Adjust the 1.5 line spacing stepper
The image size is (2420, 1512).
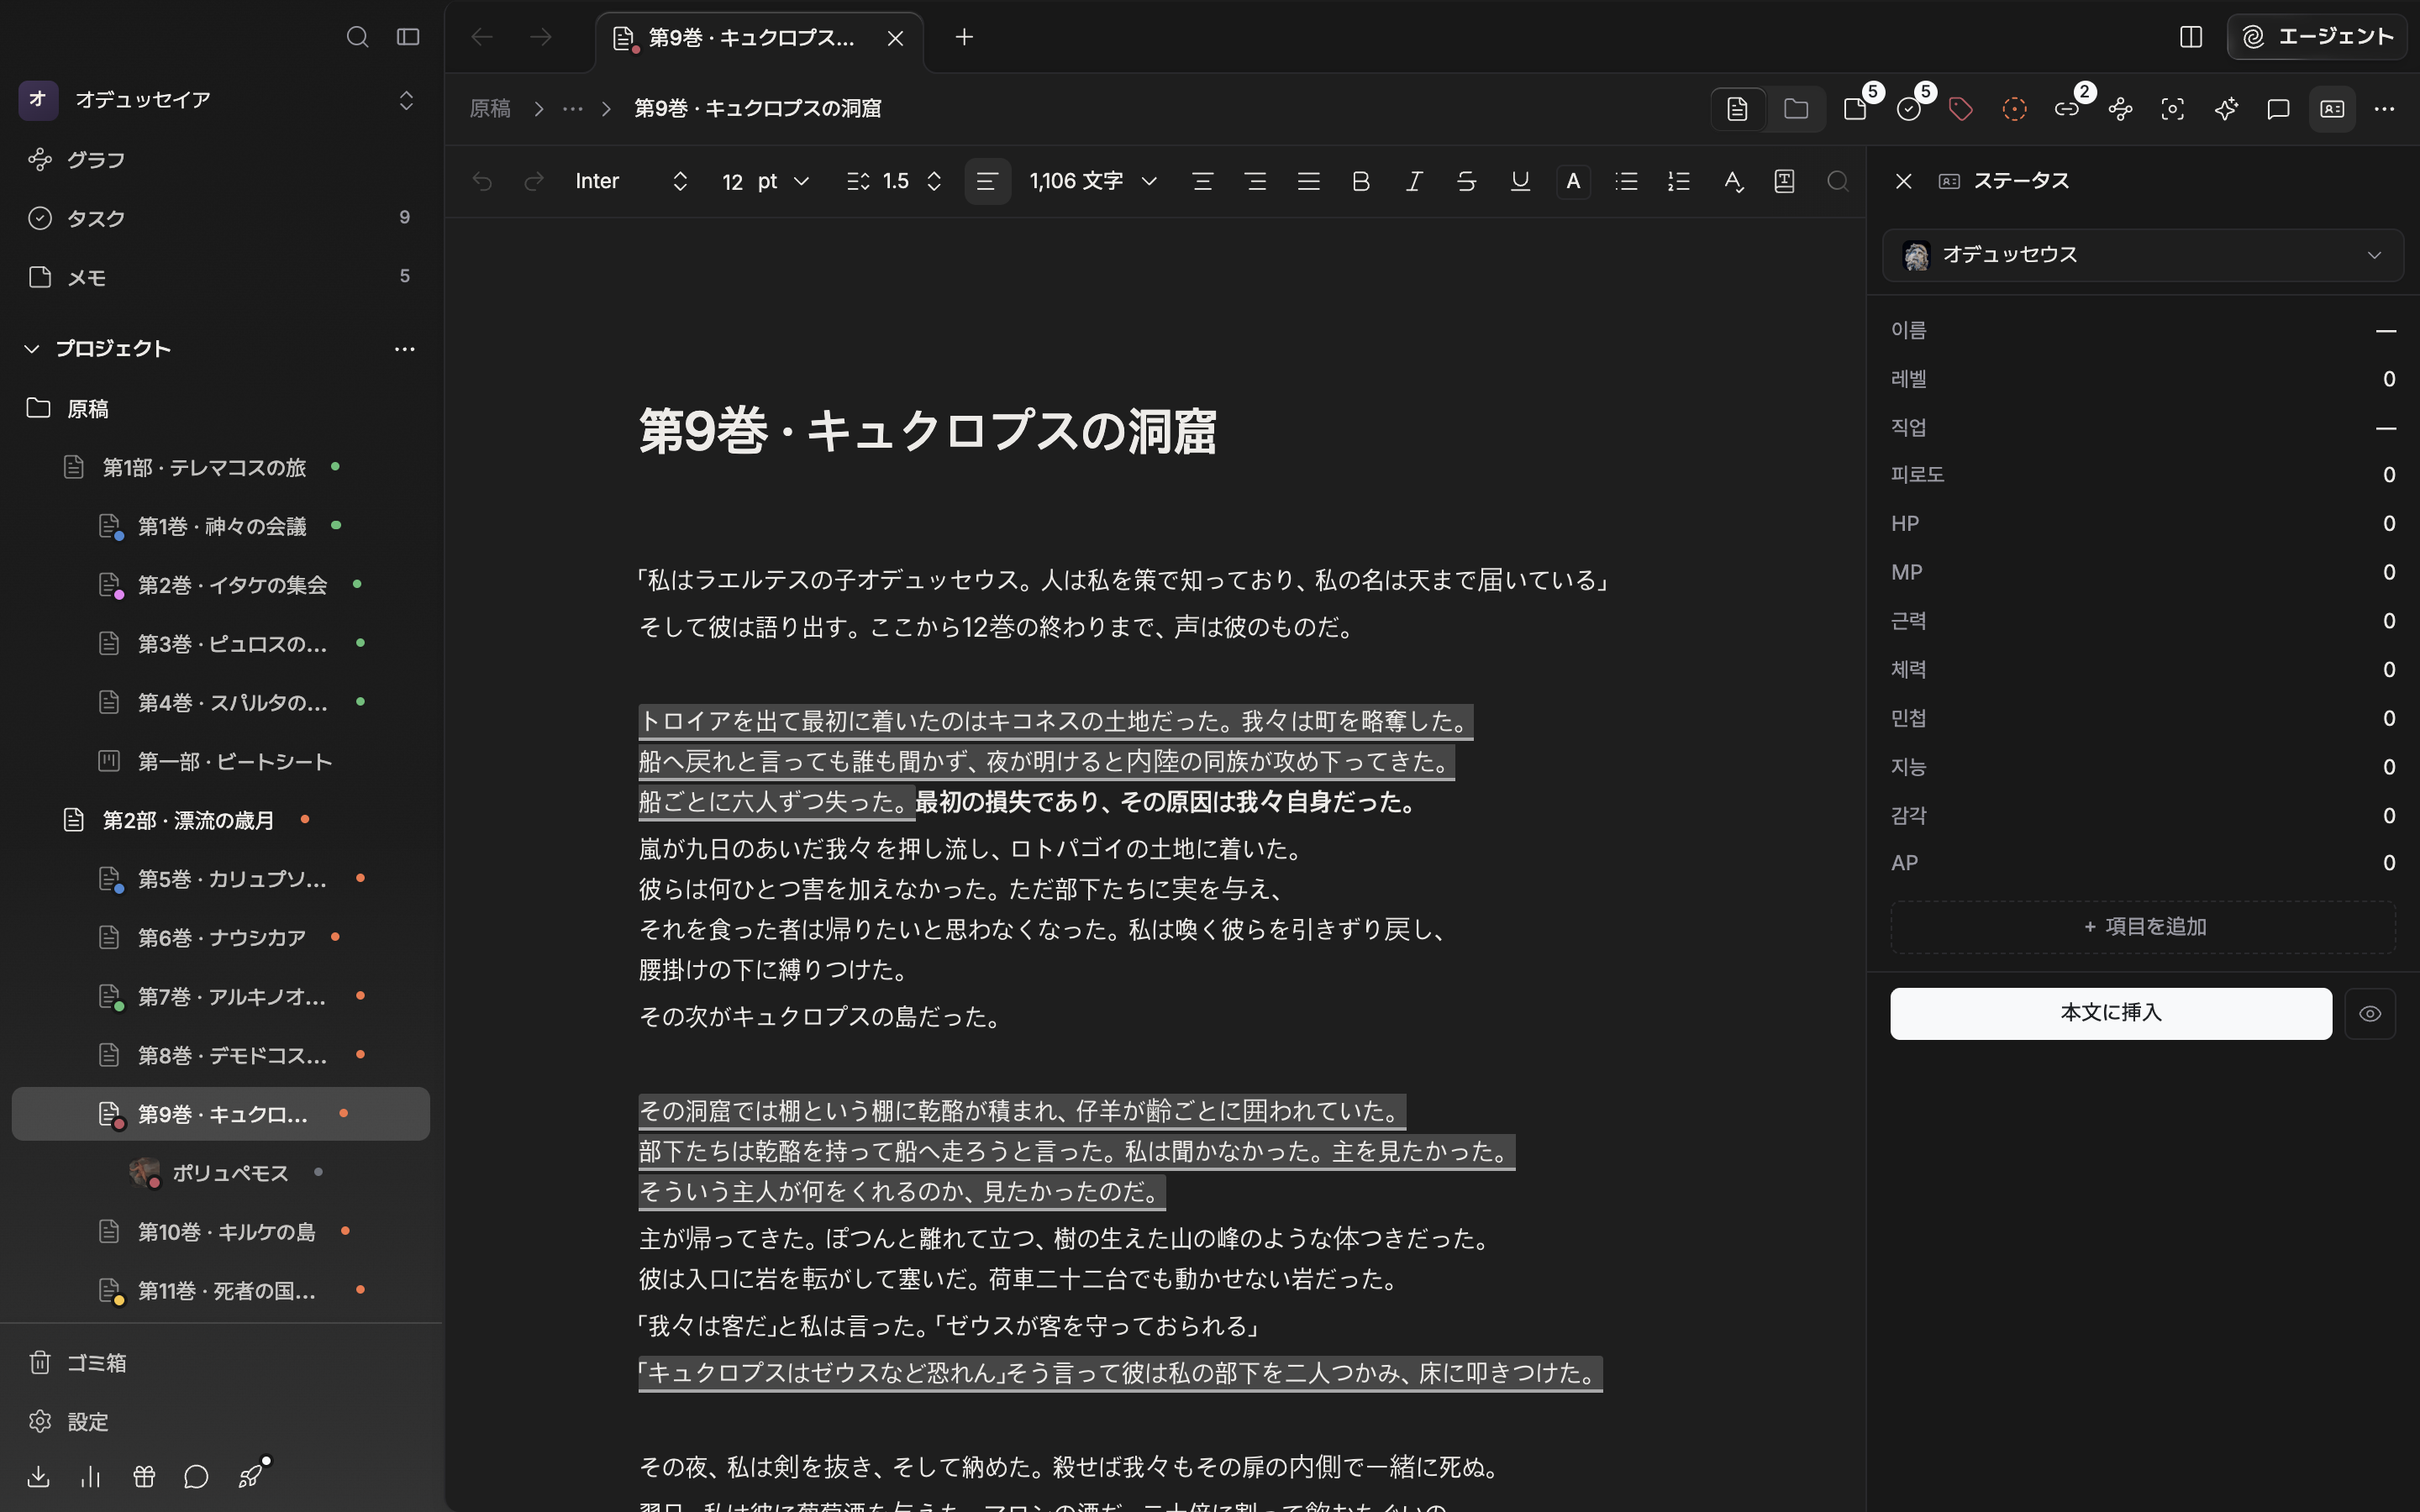(894, 181)
